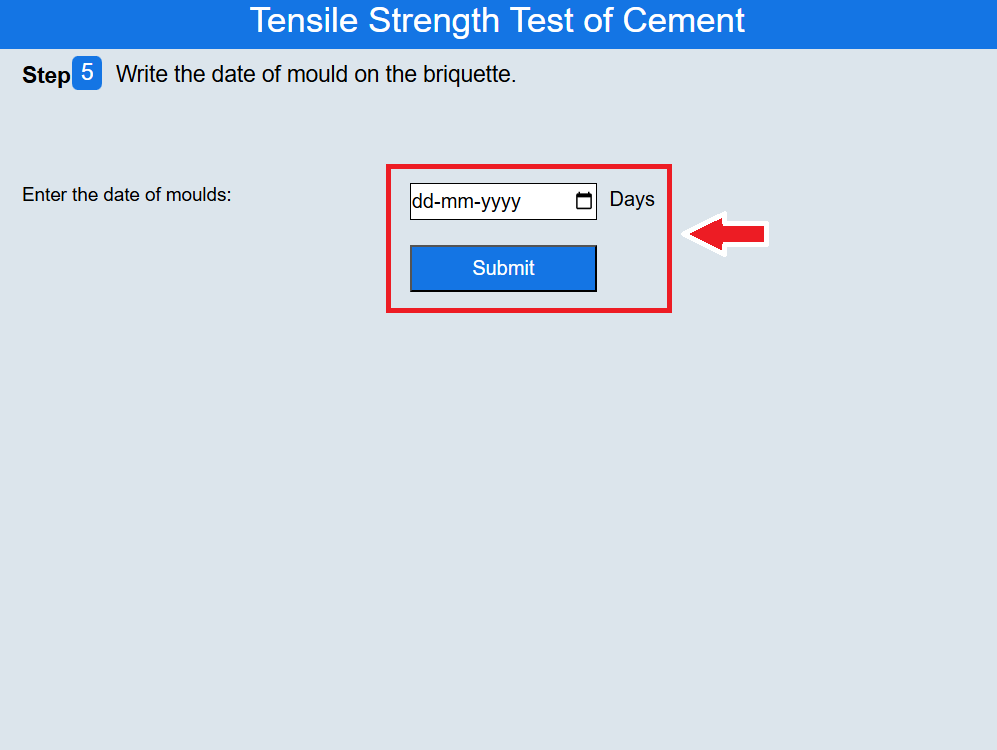Click the Days label beside the date field
This screenshot has height=750, width=997.
coord(632,199)
